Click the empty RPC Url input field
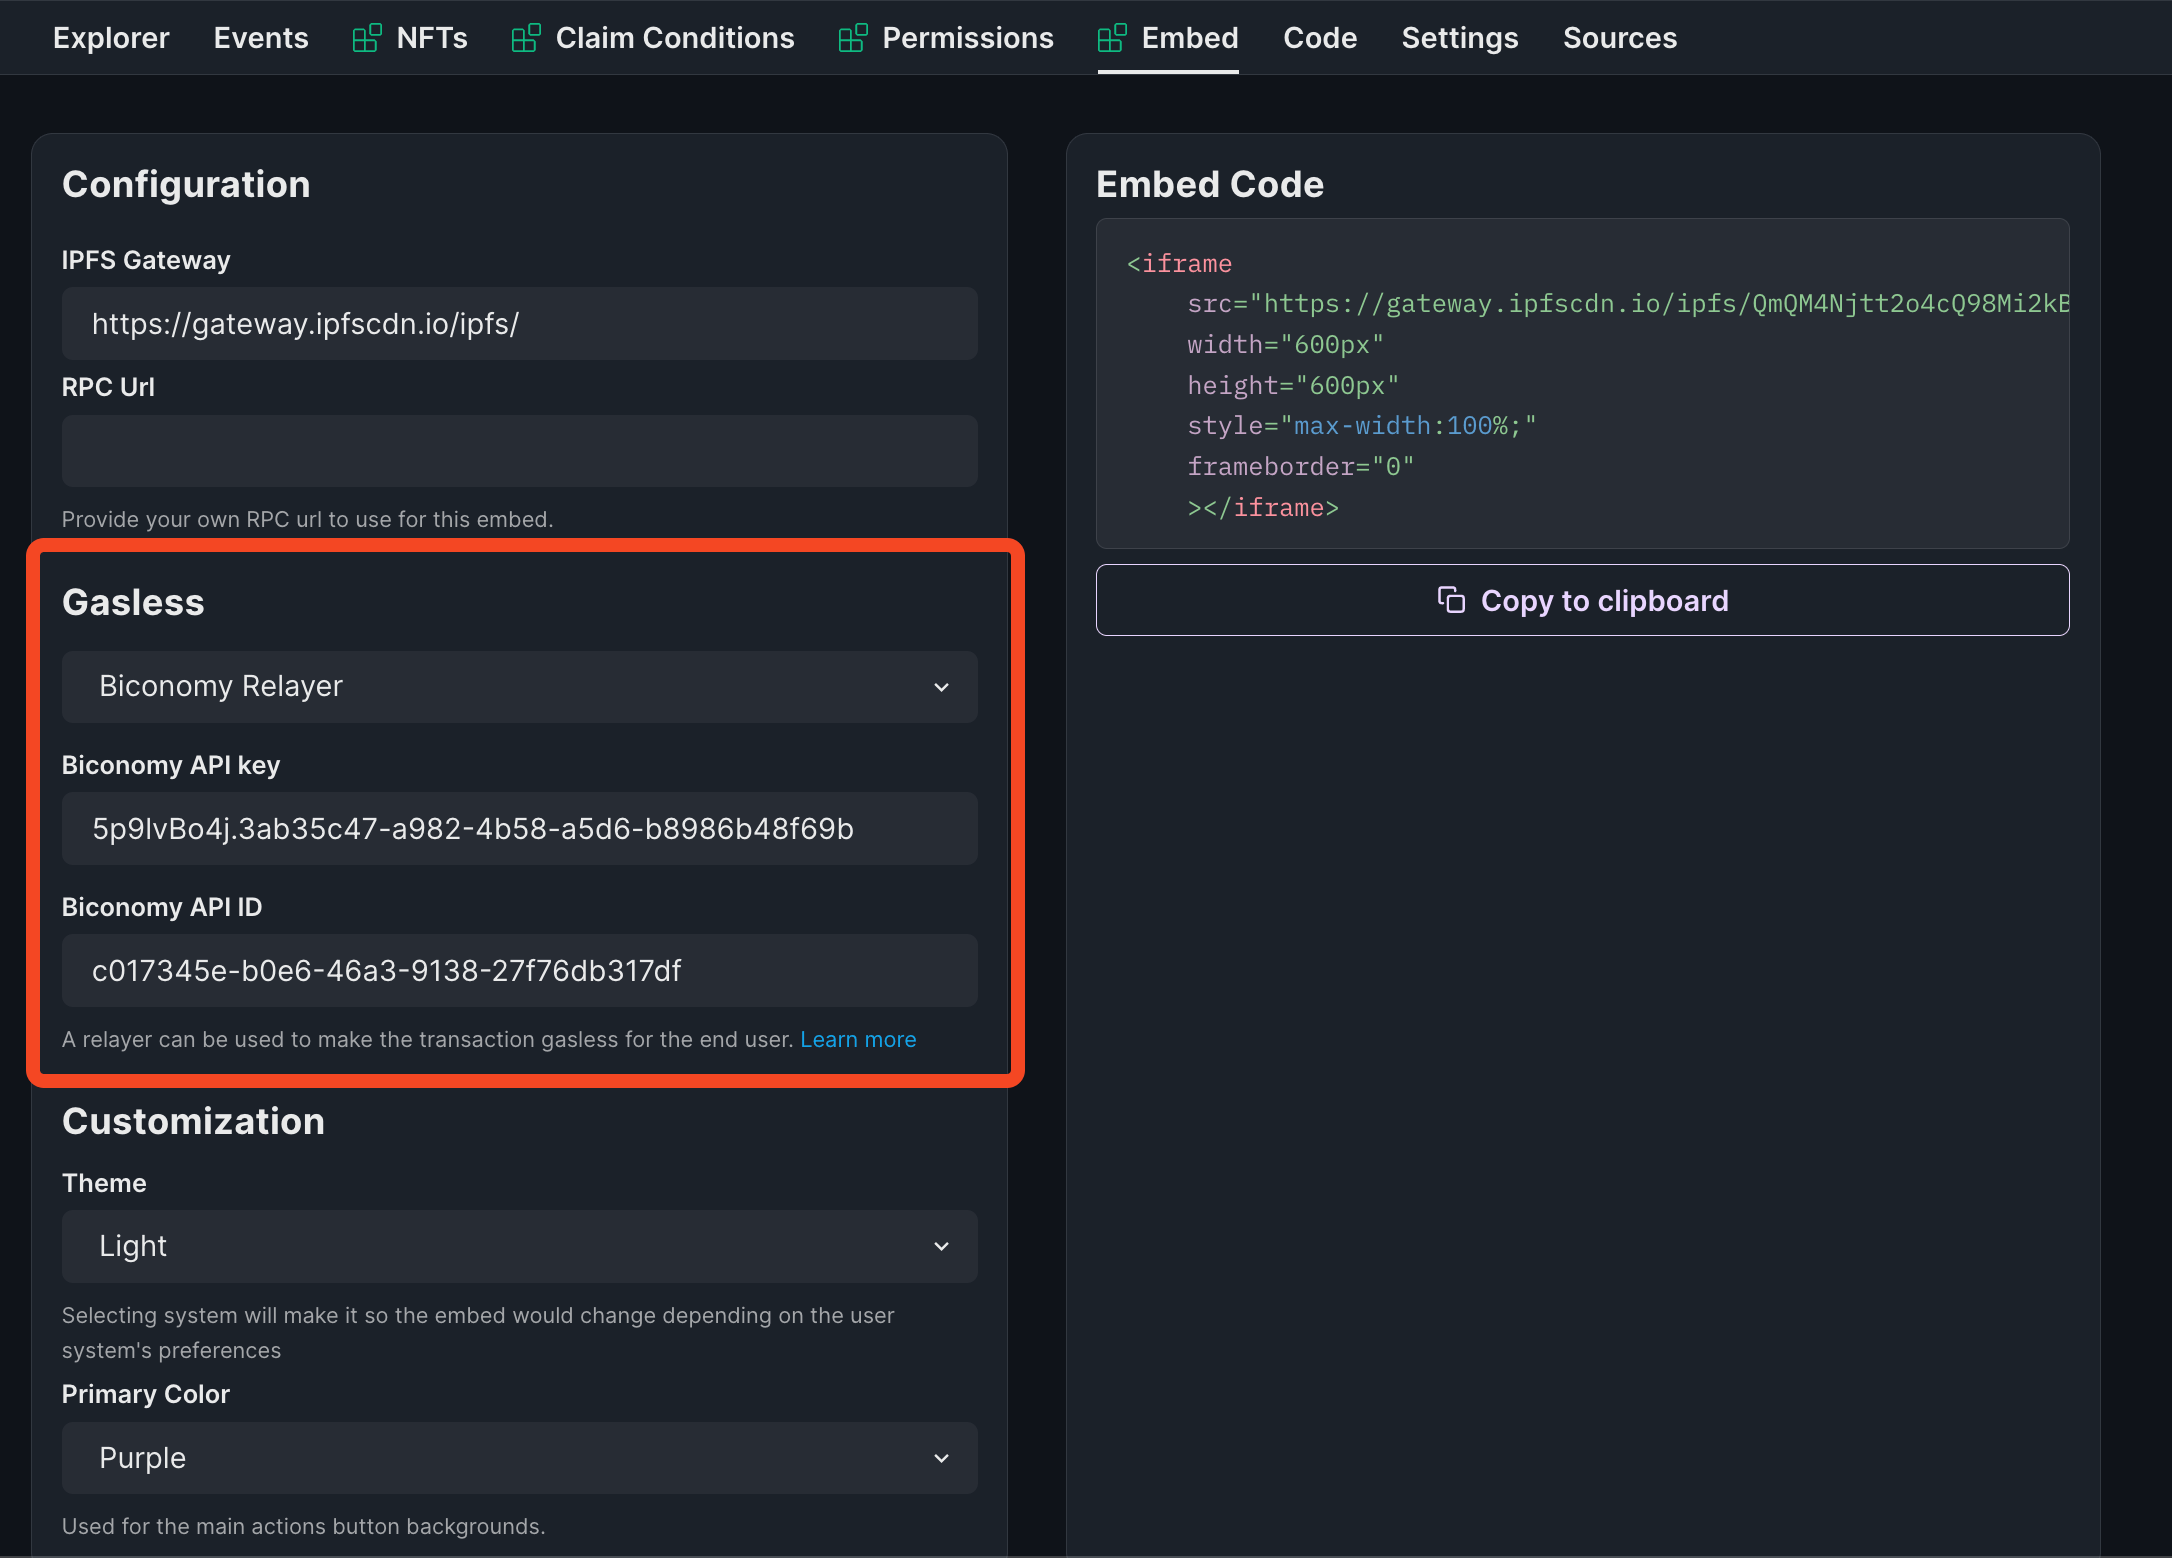The width and height of the screenshot is (2172, 1558). point(519,451)
